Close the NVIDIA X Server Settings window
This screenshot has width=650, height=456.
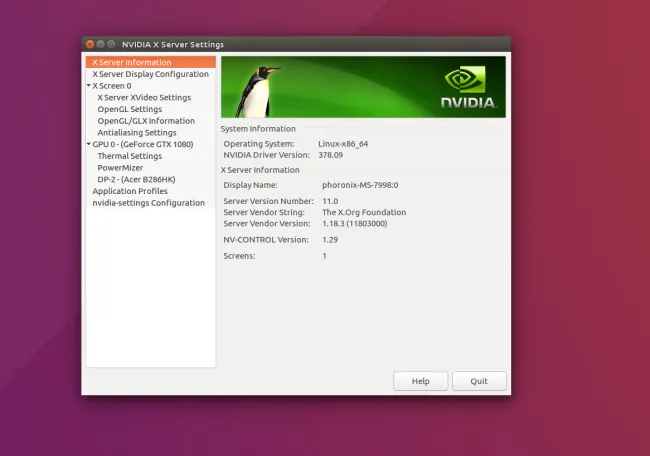point(90,44)
